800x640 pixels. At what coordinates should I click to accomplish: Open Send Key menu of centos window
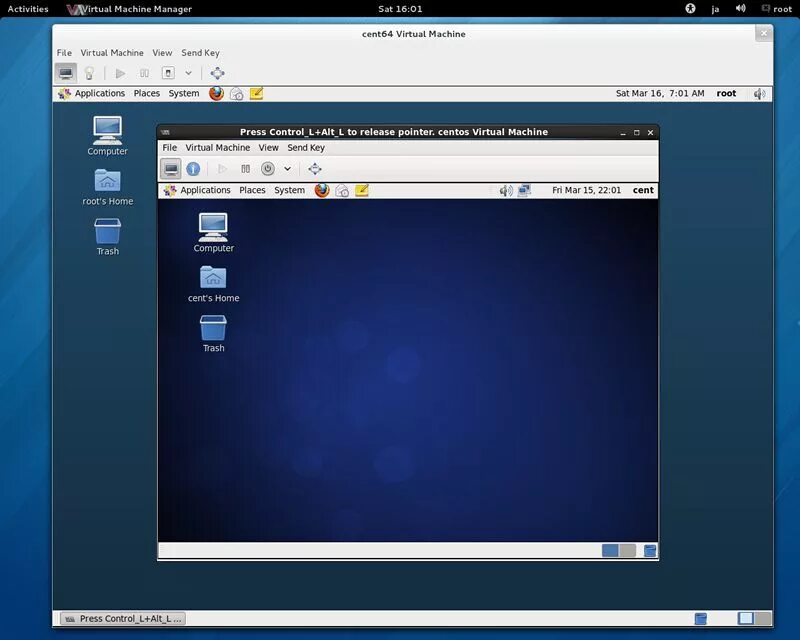tap(306, 147)
